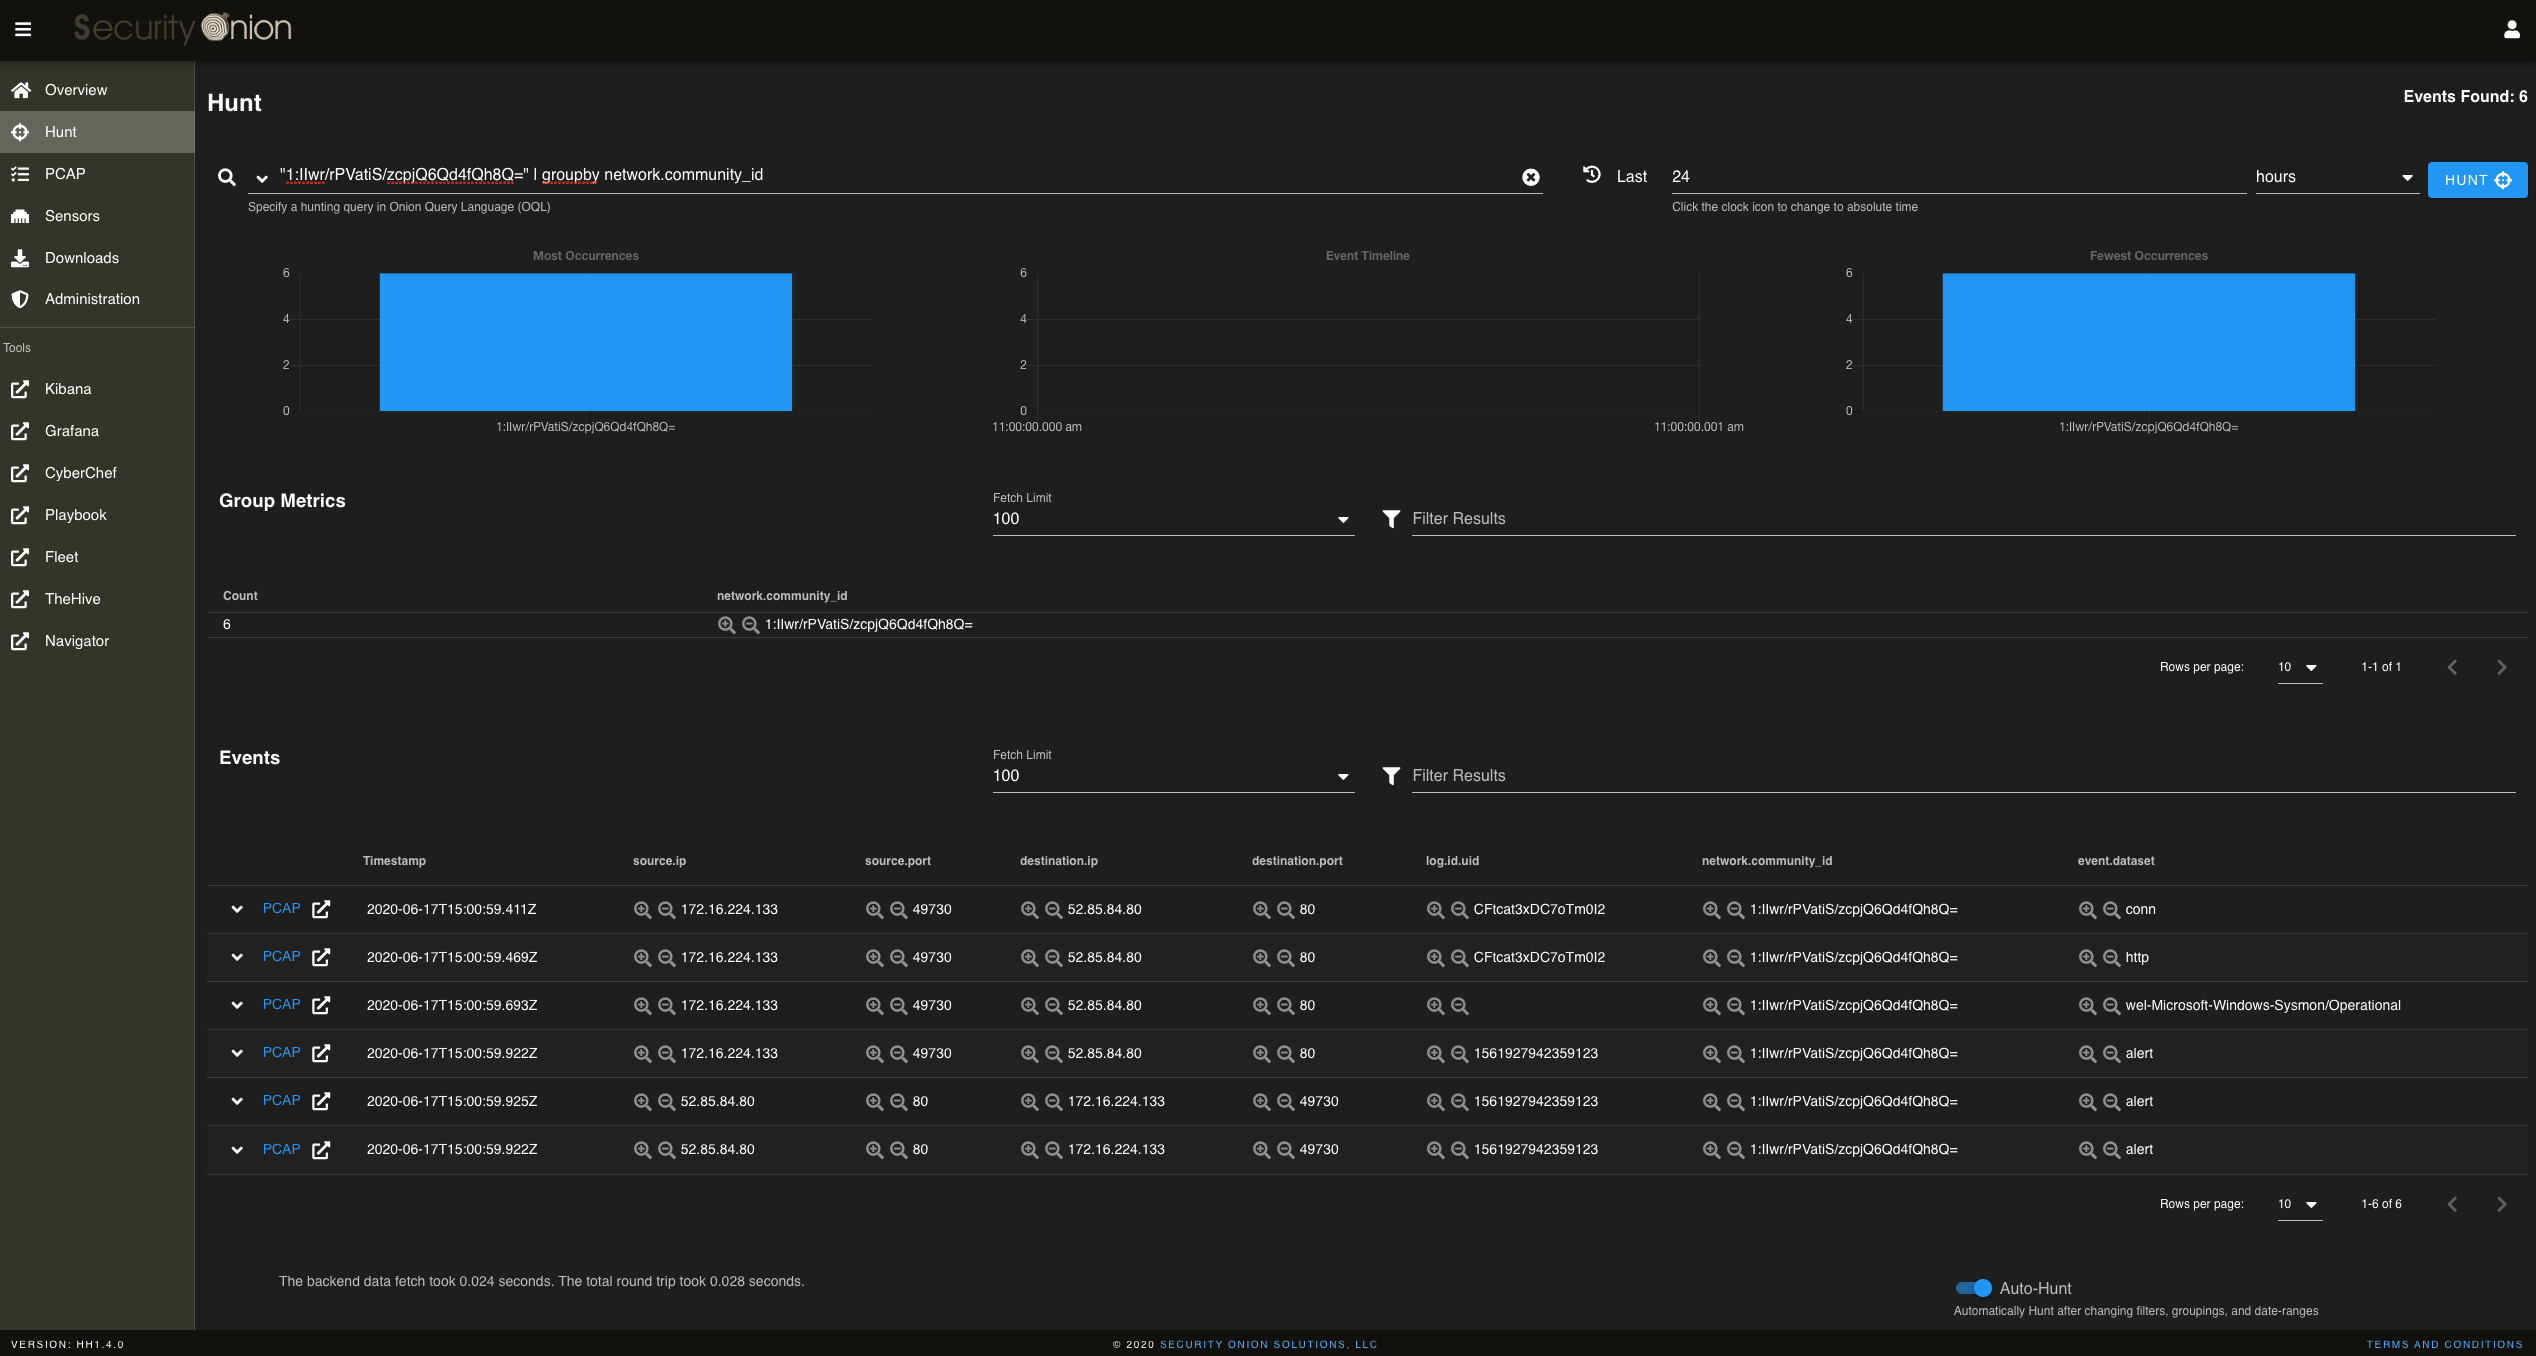The image size is (2536, 1356).
Task: Open the Administration page from the sidebar
Action: click(21, 298)
